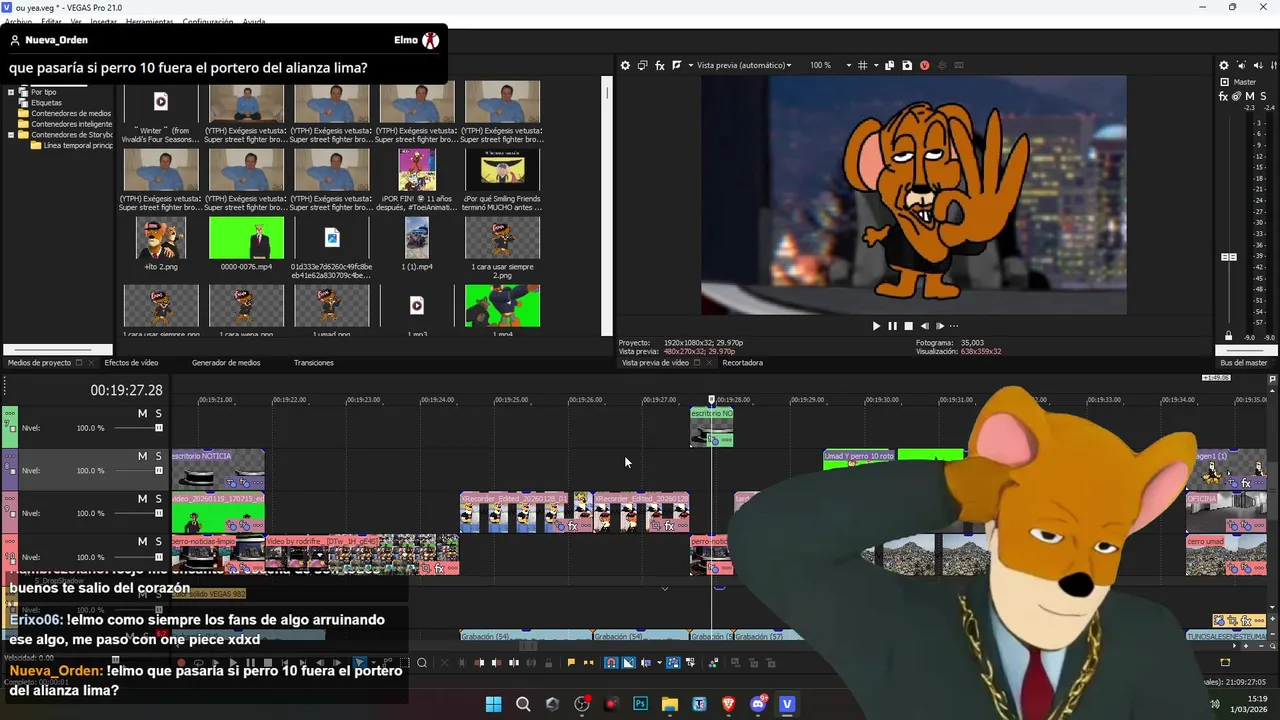Viewport: 1280px width, 720px height.
Task: Insert a marker with the yellow marker icon
Action: tap(571, 662)
